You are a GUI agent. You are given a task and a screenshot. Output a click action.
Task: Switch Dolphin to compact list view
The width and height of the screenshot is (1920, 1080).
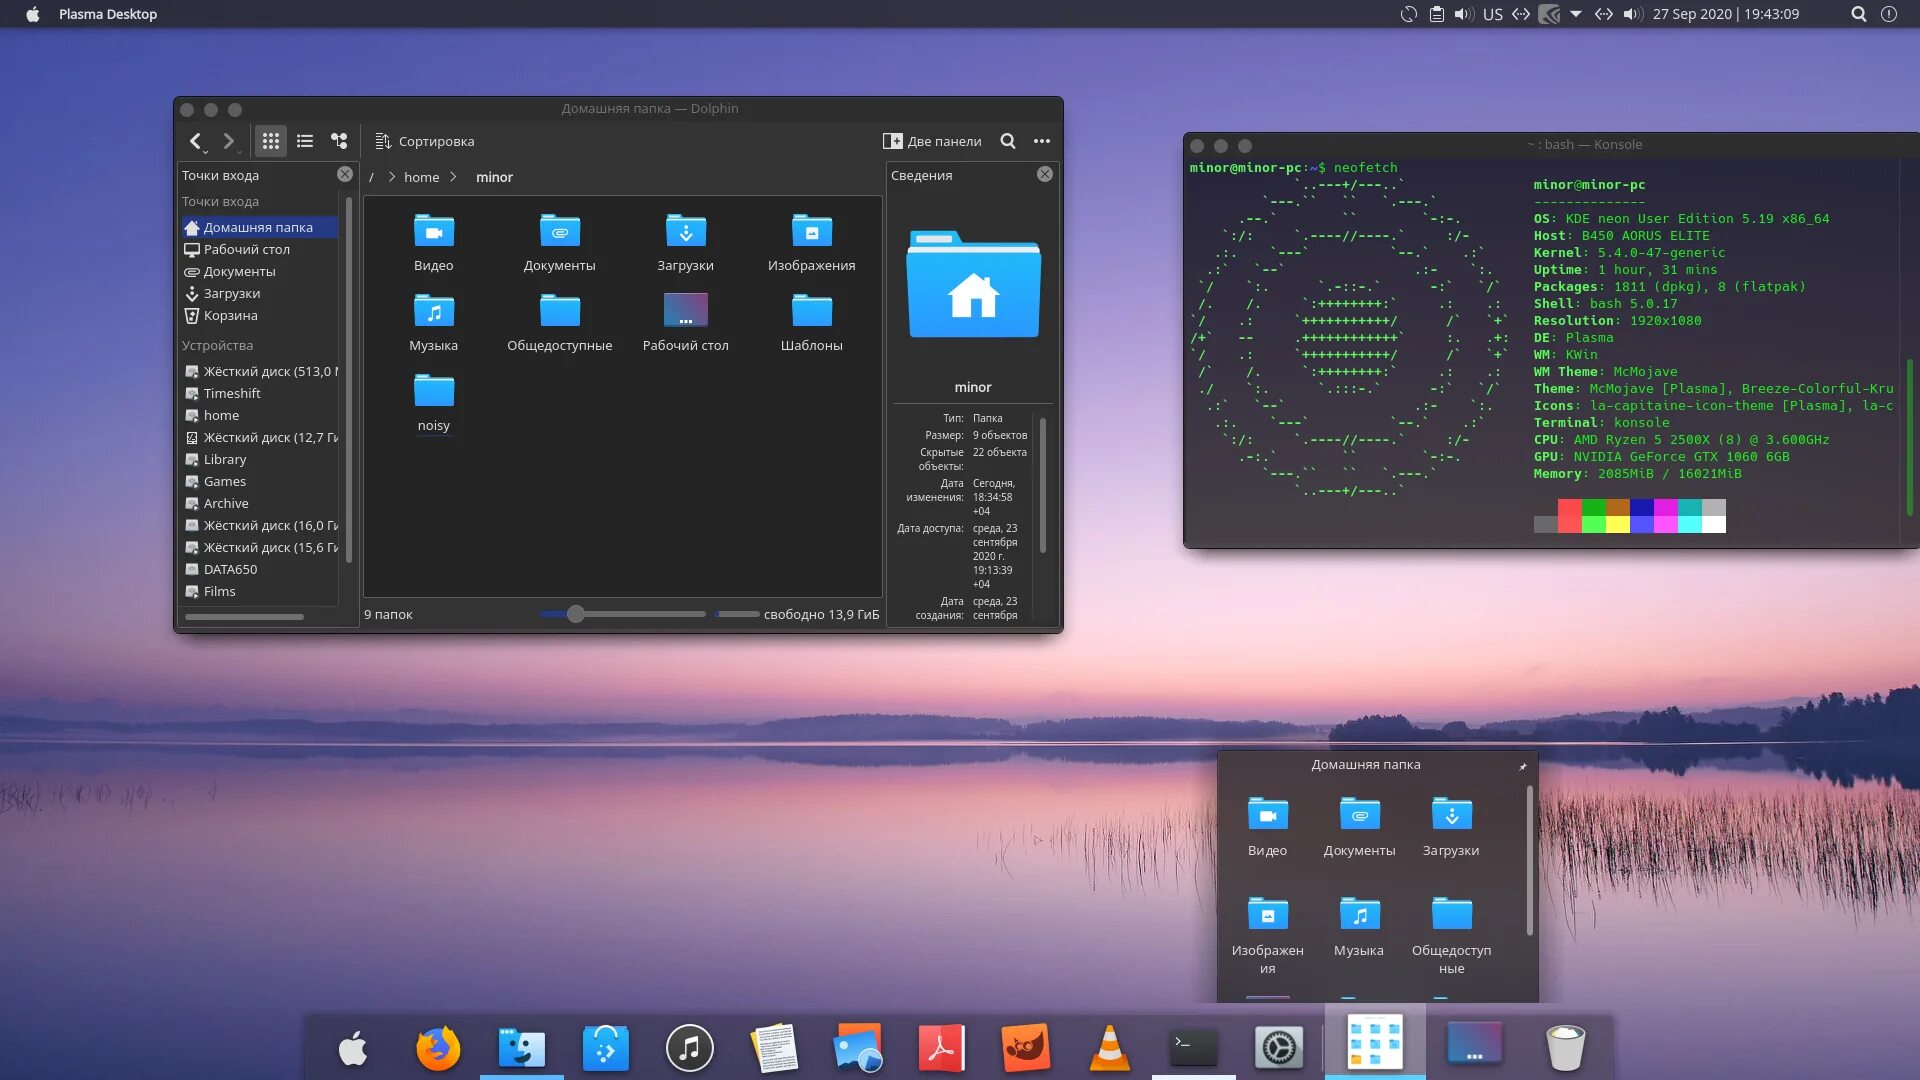click(x=305, y=141)
